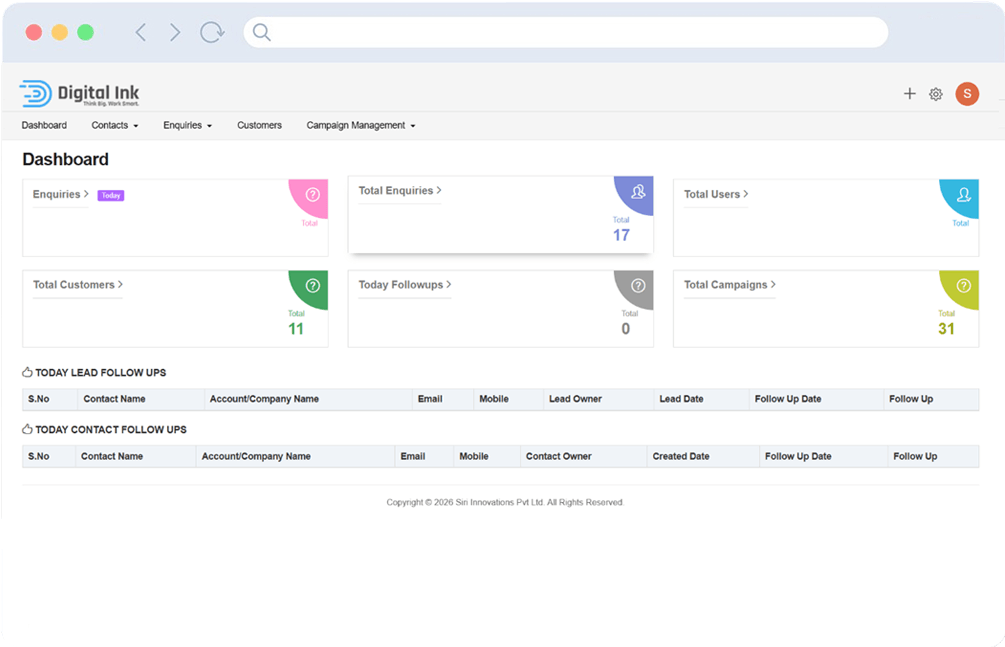Open the Campaign Management dropdown
1005x647 pixels.
(360, 126)
